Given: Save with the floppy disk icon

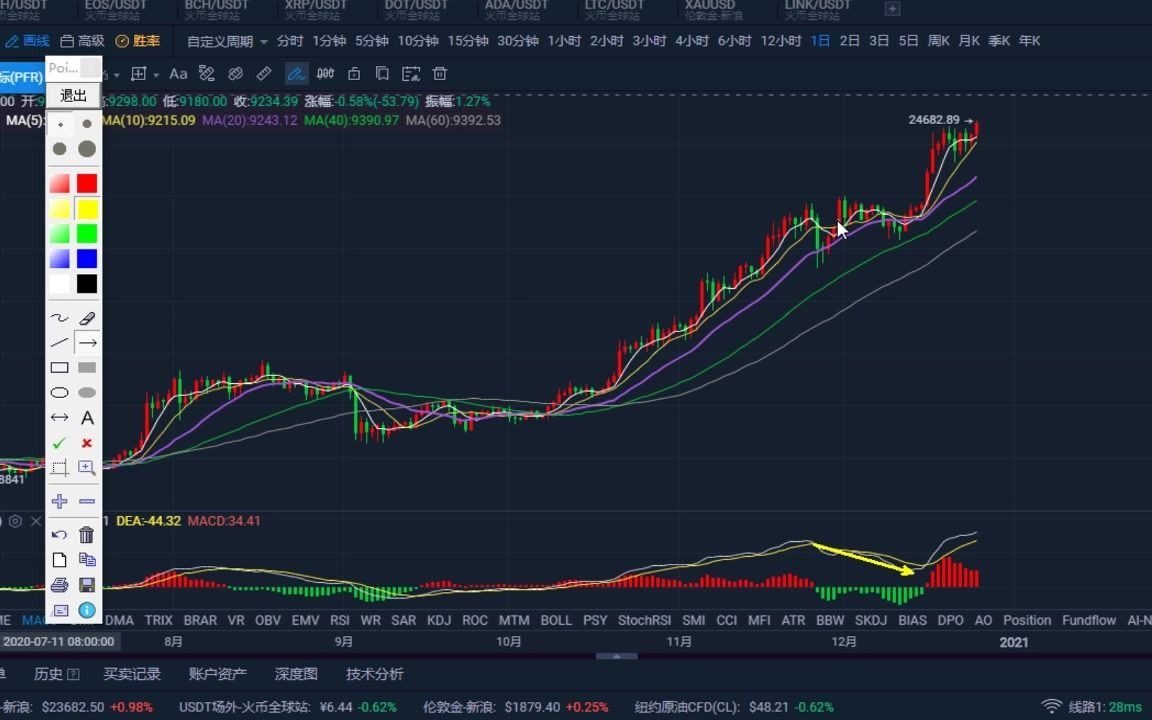Looking at the screenshot, I should point(87,585).
